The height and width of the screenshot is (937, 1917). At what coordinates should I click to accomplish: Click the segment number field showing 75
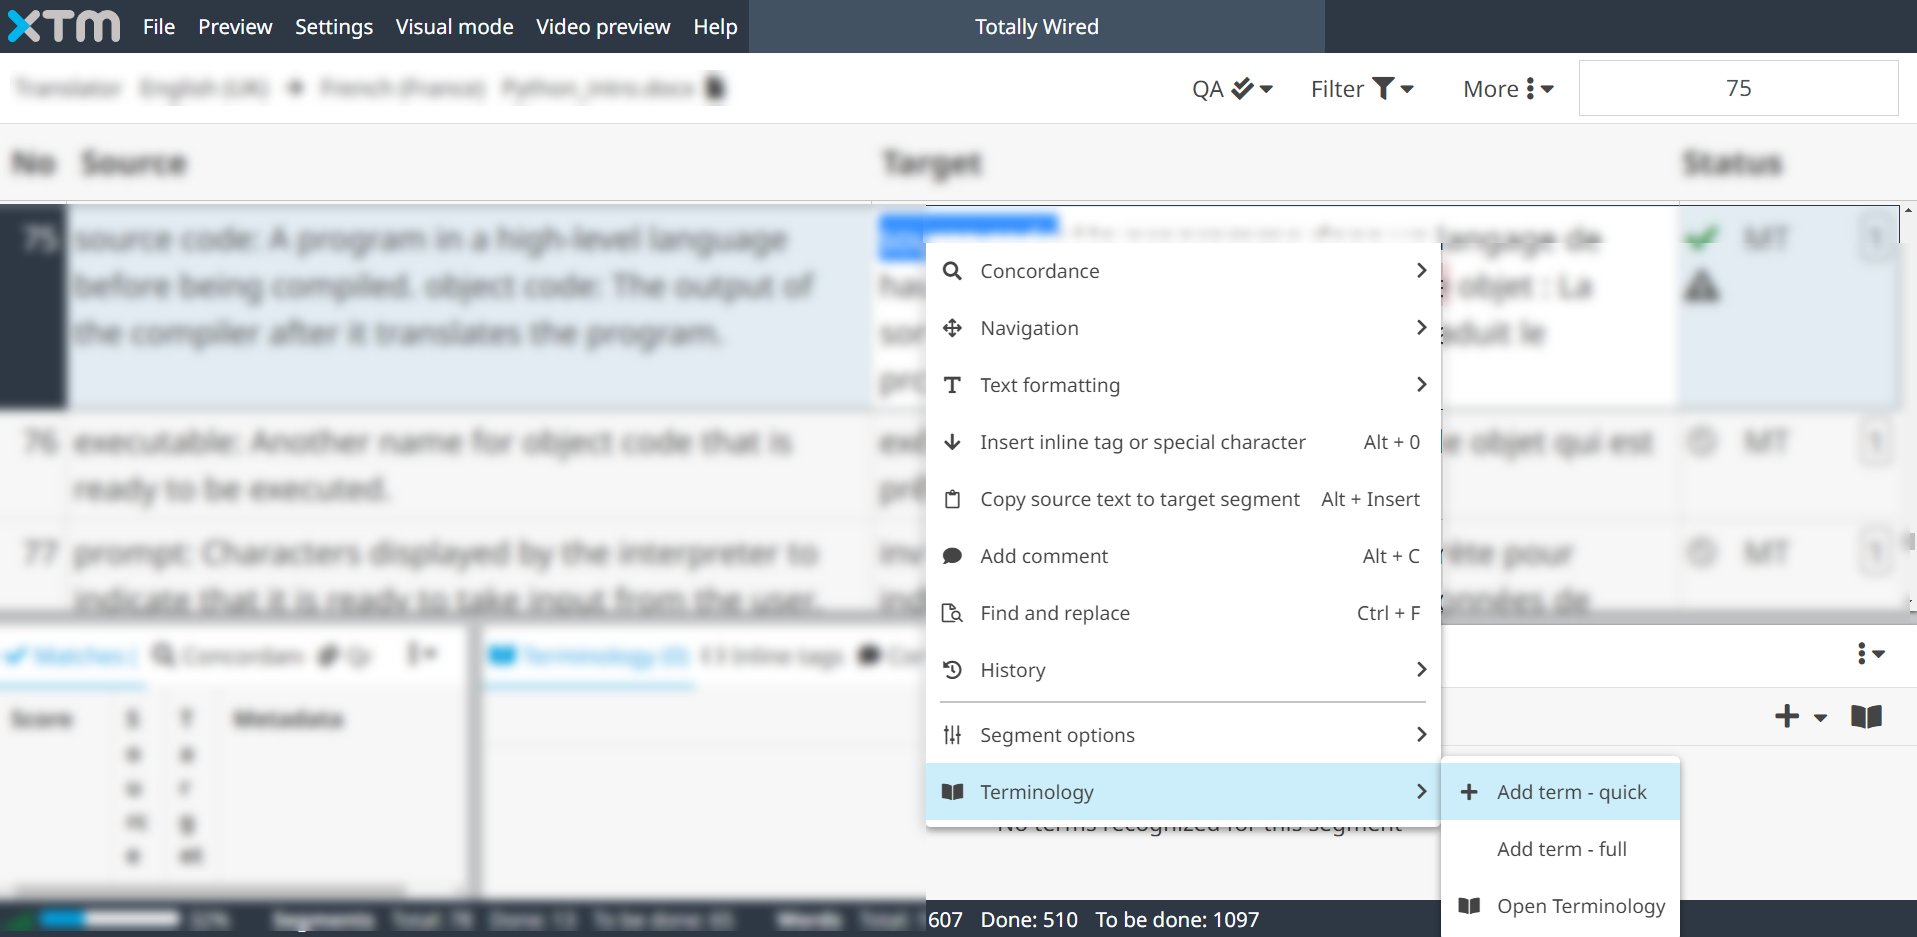(x=1738, y=88)
